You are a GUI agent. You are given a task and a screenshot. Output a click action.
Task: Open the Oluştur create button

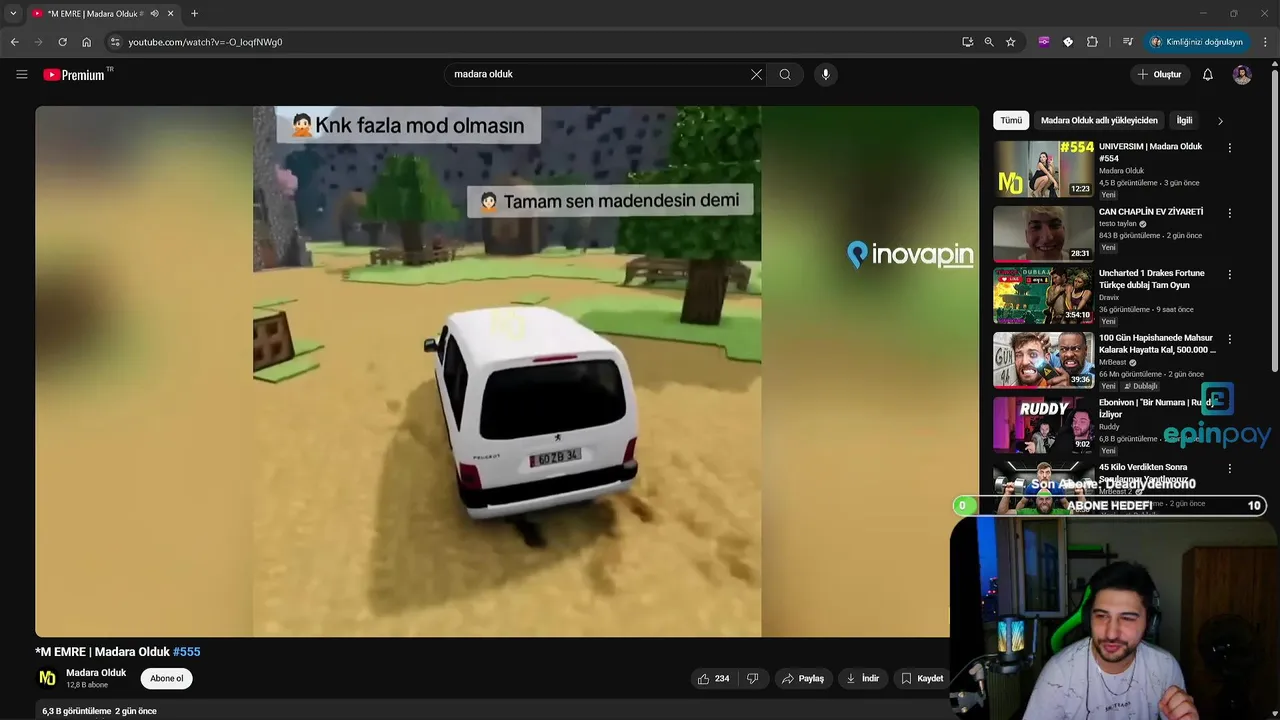coord(1160,74)
